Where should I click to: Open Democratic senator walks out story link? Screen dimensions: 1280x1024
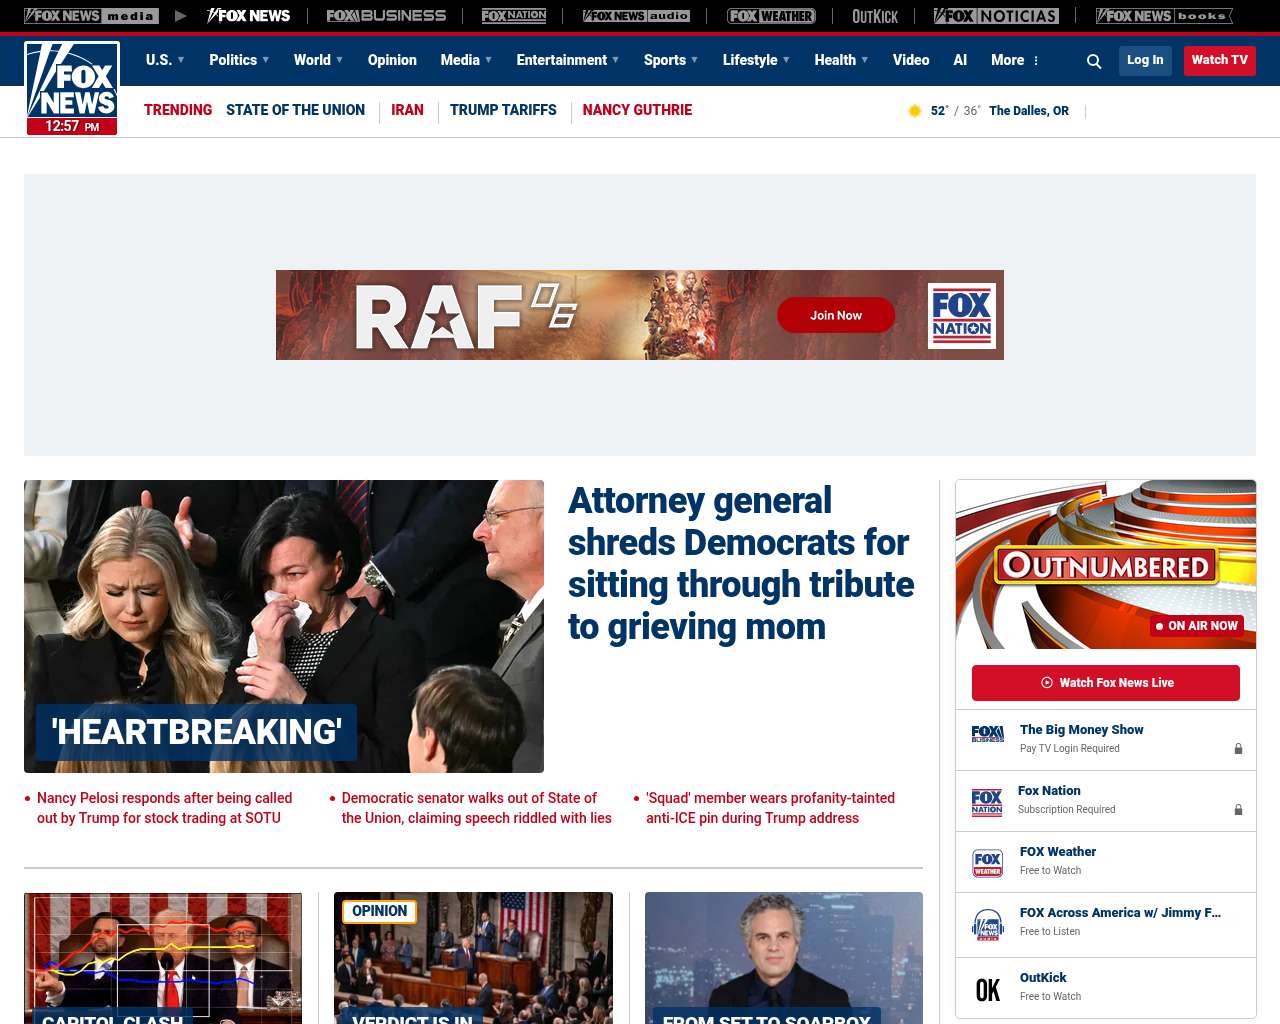476,808
